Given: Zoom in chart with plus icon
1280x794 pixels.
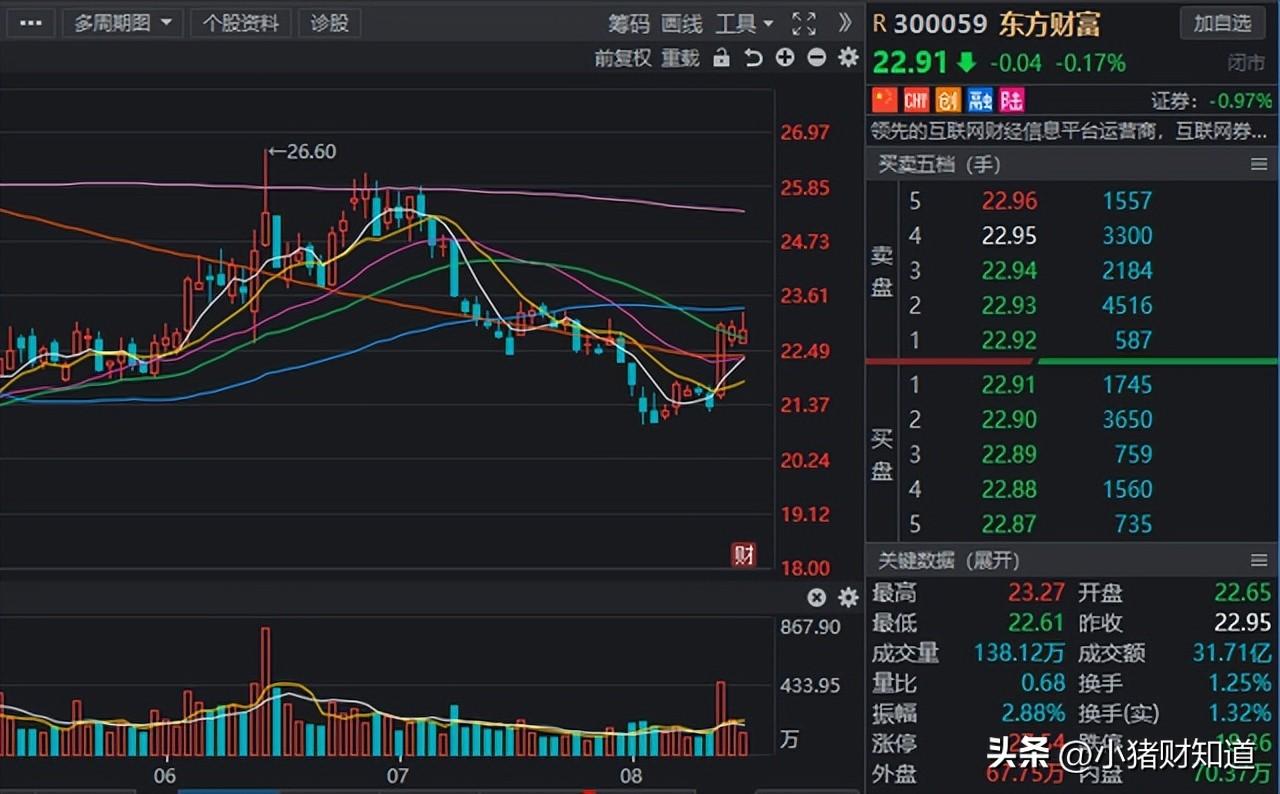Looking at the screenshot, I should tap(785, 57).
